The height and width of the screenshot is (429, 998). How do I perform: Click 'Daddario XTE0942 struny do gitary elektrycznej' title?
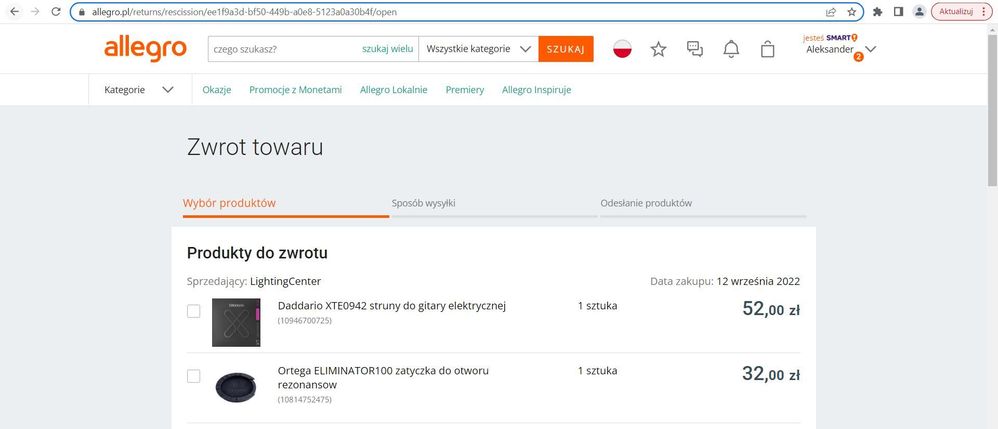click(x=391, y=306)
